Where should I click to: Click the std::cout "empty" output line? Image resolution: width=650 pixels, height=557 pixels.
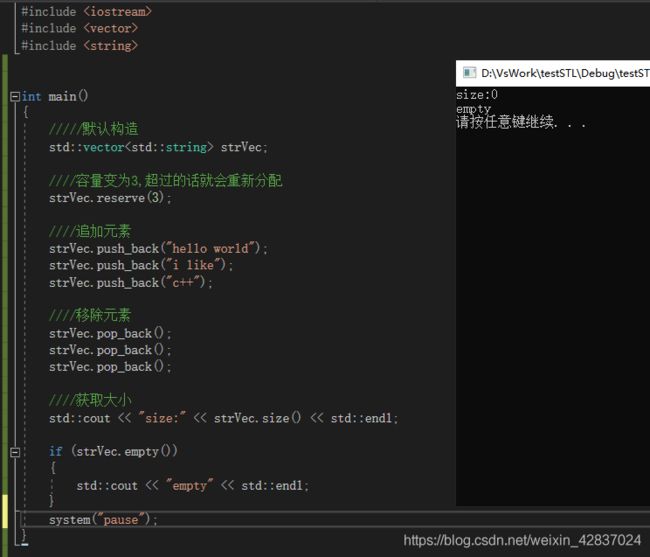(x=192, y=486)
